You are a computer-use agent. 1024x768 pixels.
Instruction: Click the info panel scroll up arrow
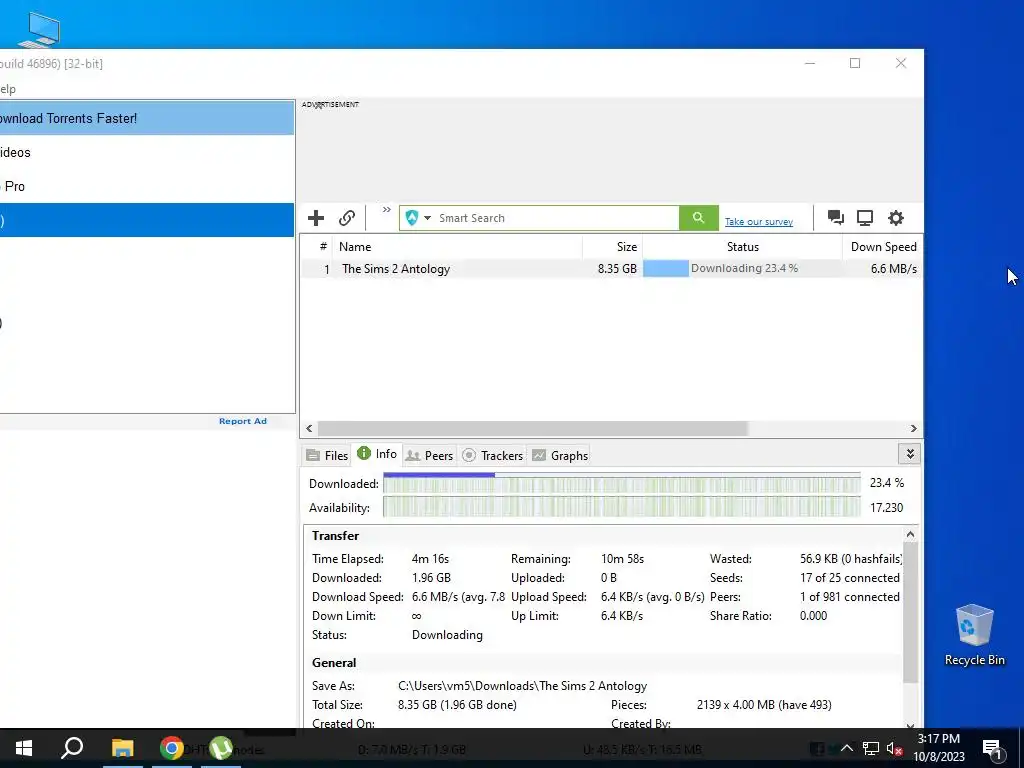tap(910, 534)
